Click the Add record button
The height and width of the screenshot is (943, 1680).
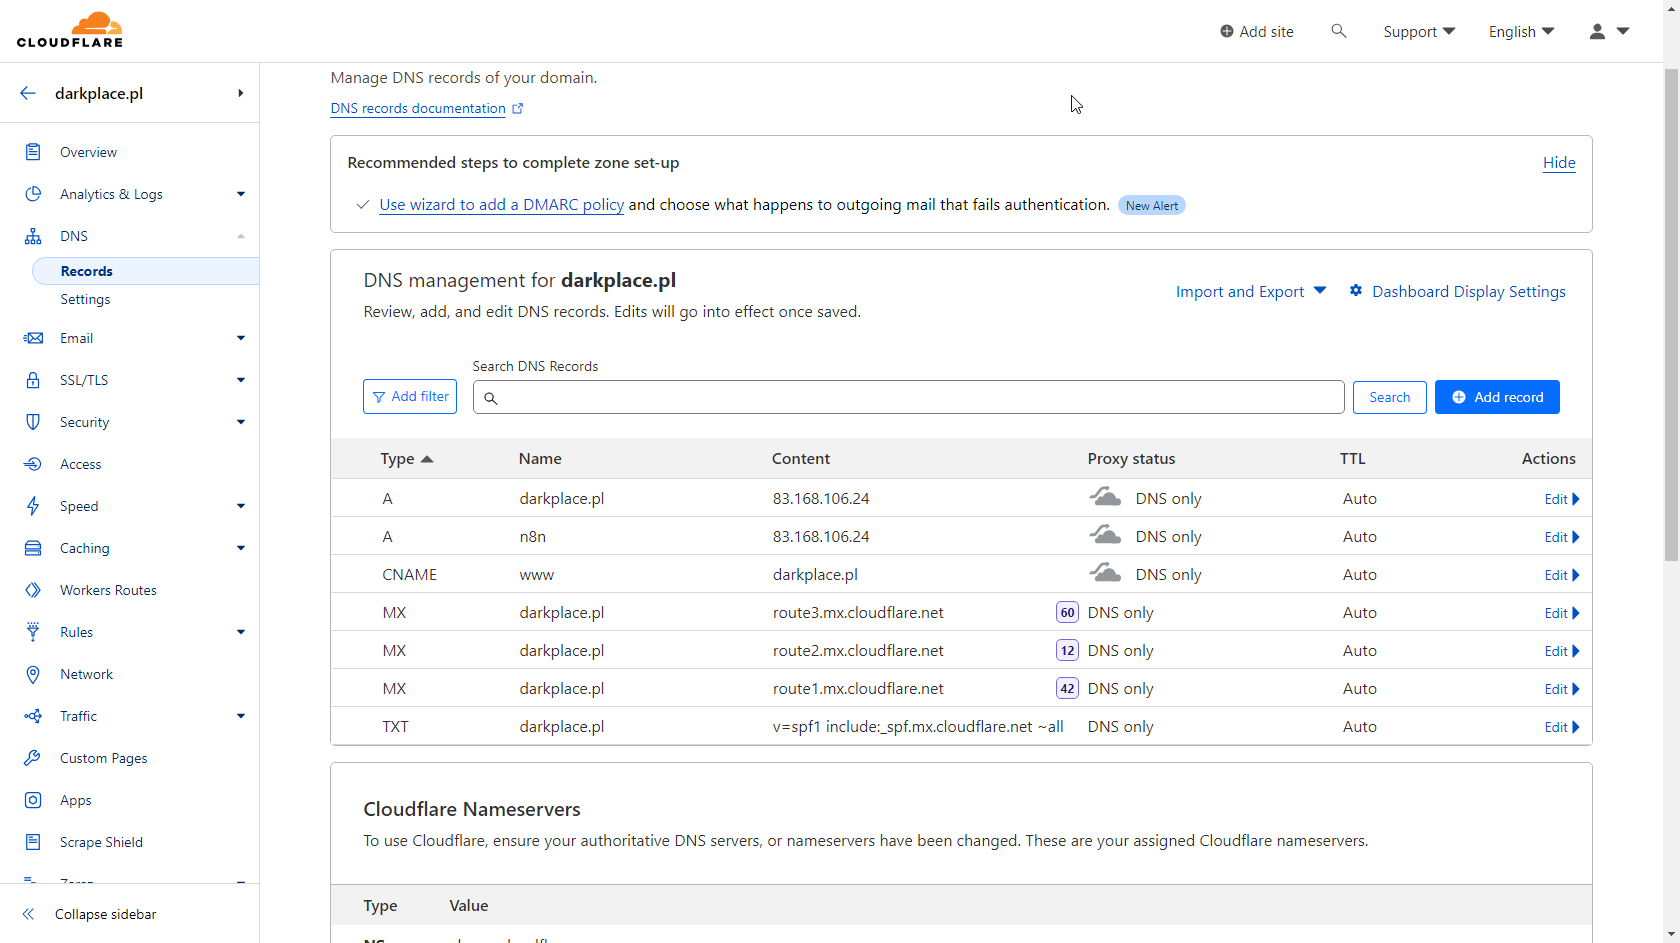pyautogui.click(x=1496, y=397)
